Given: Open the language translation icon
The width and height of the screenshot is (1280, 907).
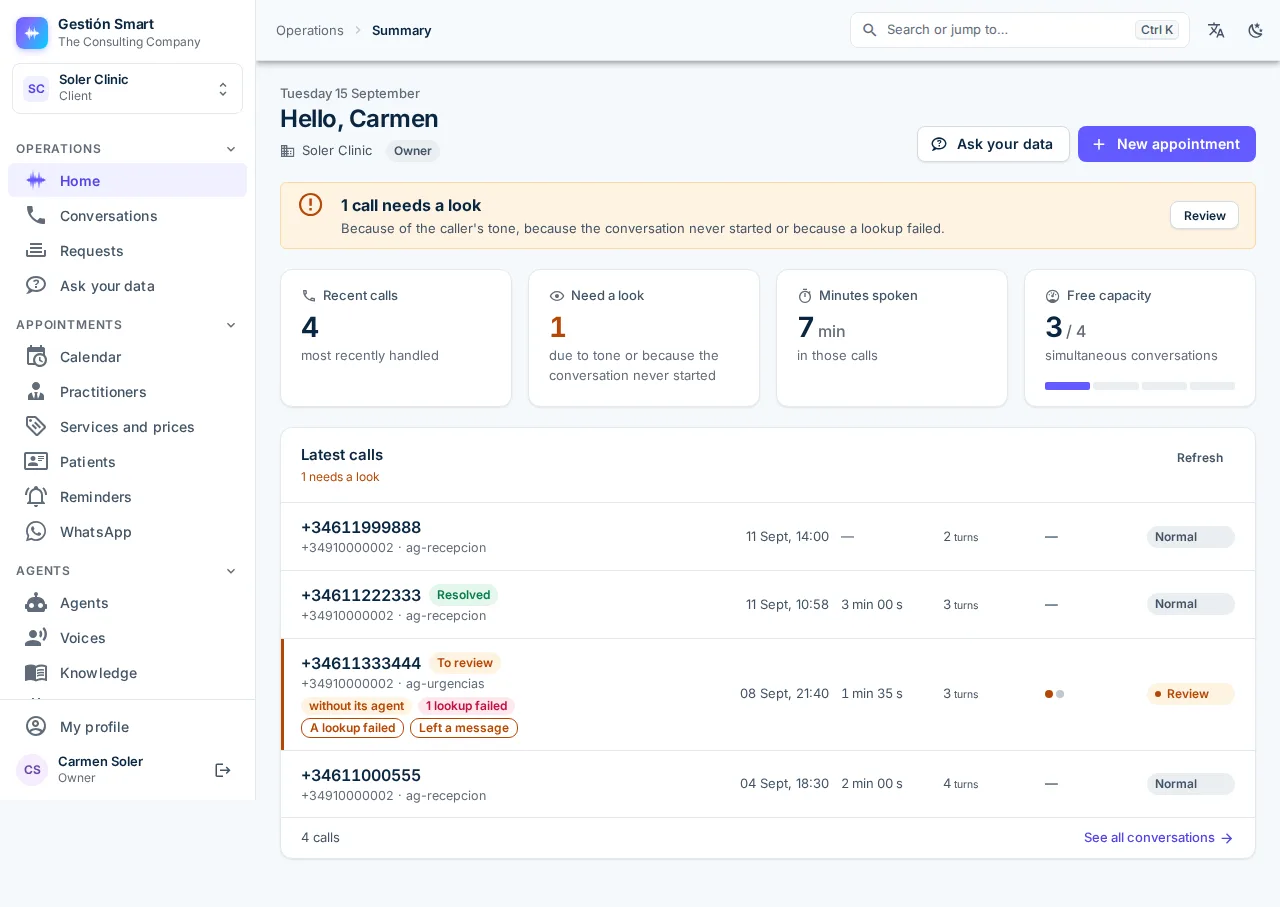Looking at the screenshot, I should tap(1216, 30).
